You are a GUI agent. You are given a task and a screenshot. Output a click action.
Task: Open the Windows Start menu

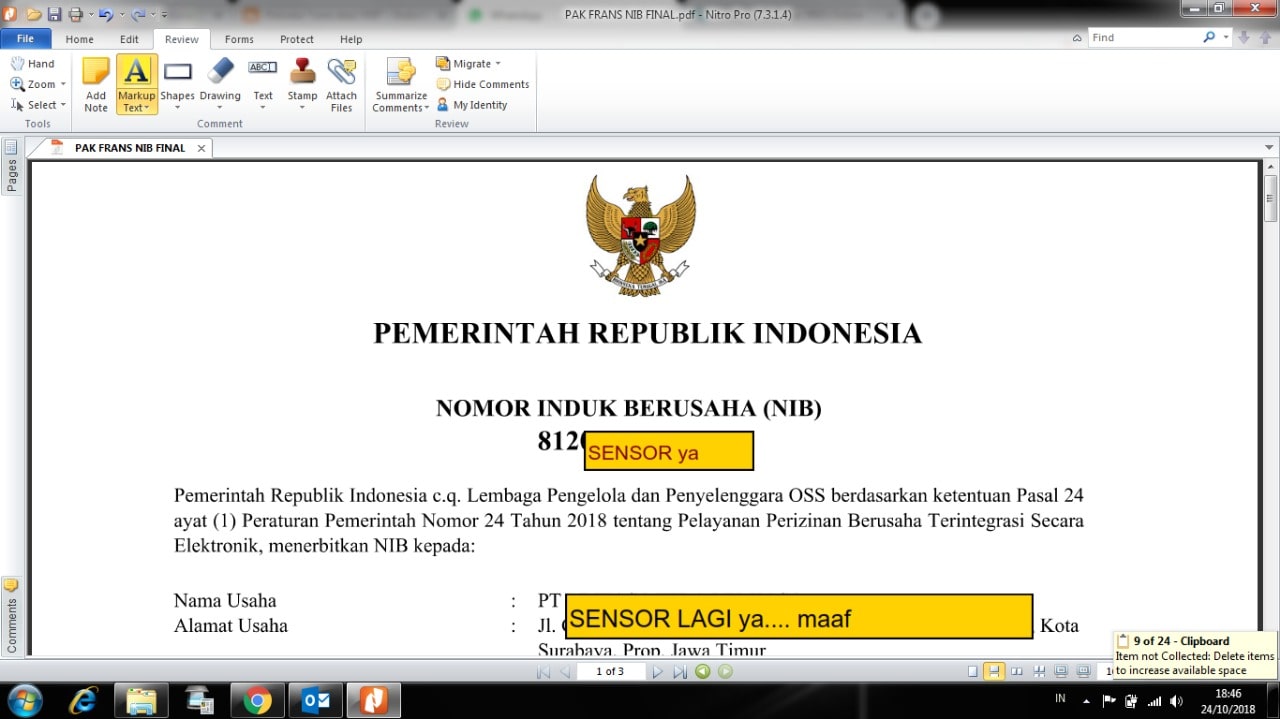tap(24, 700)
